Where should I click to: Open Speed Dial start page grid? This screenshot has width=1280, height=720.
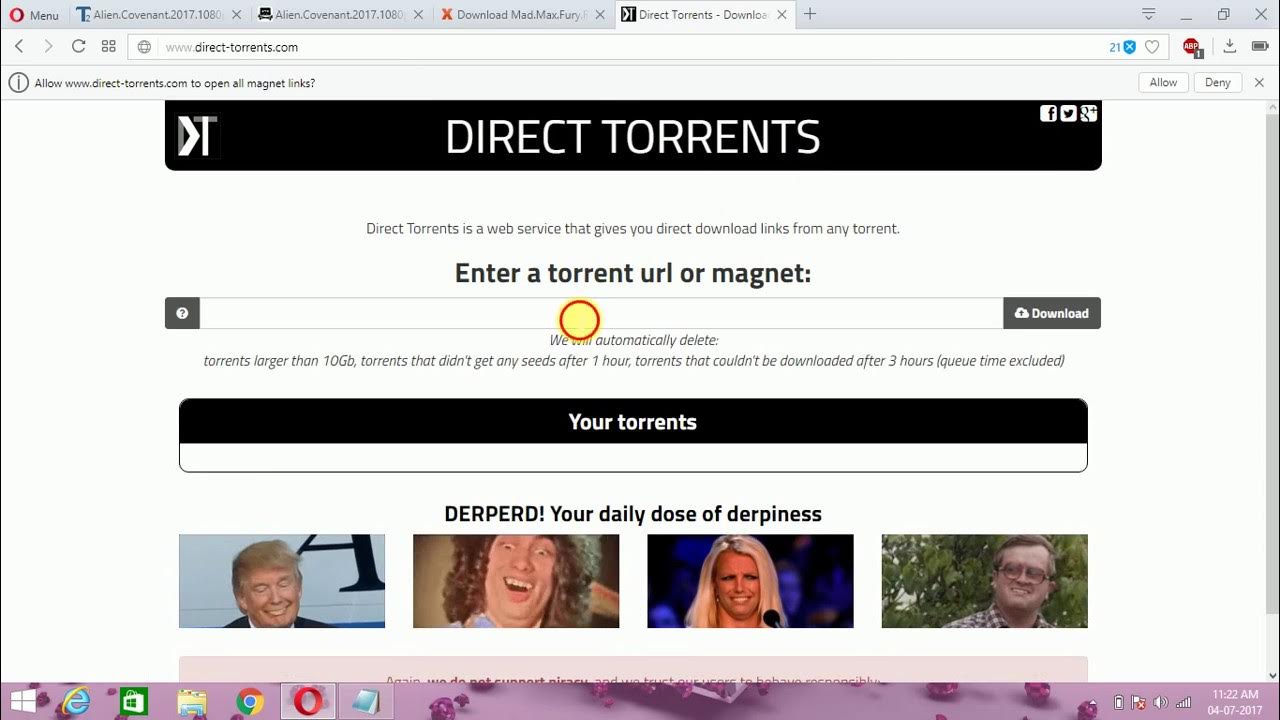pos(109,47)
